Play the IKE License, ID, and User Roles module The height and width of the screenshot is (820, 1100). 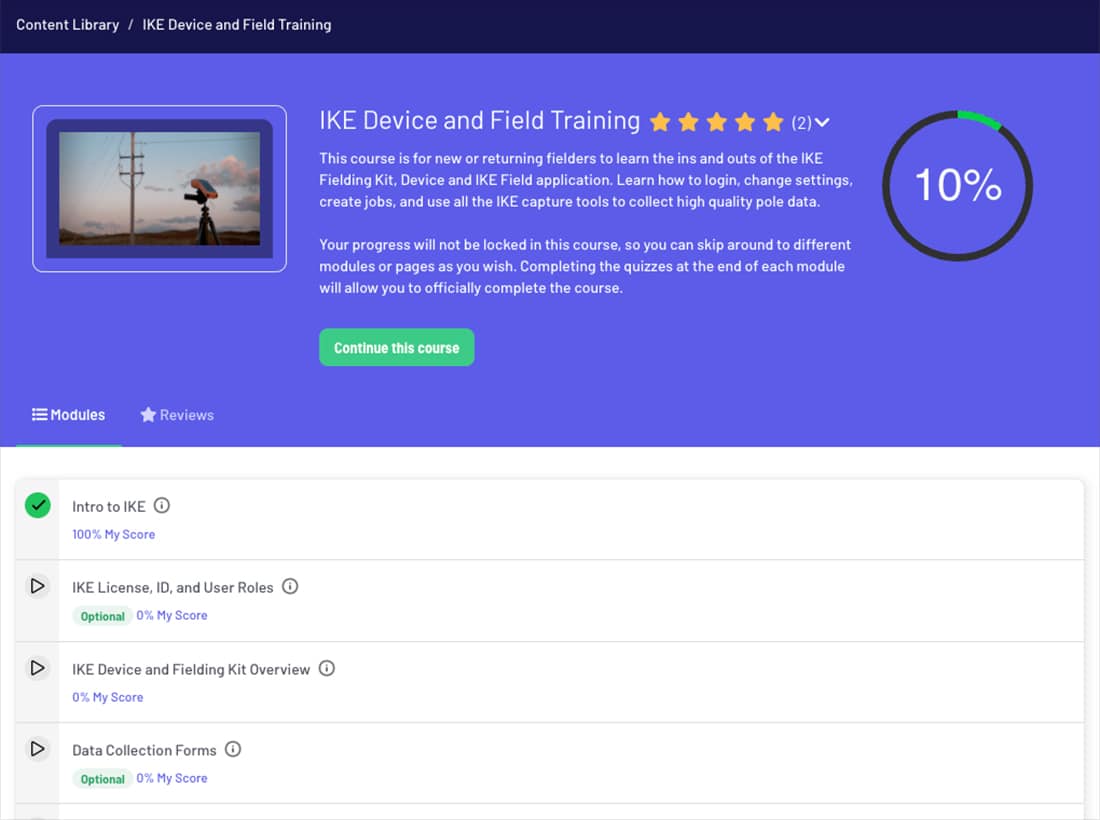[38, 586]
